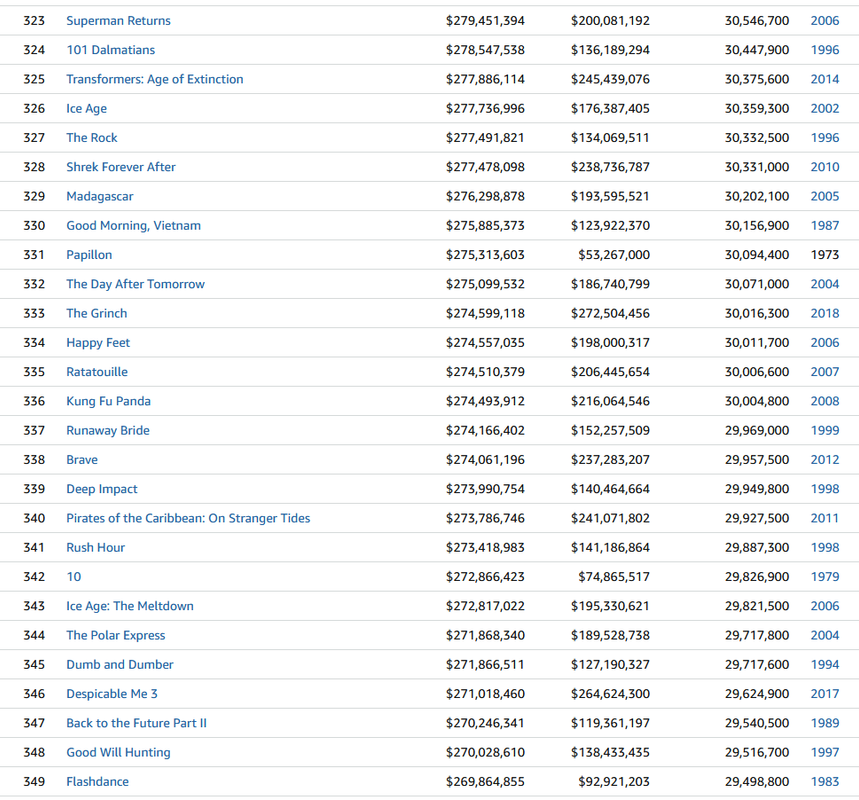859x800 pixels.
Task: Select Back to the Future Part II
Action: point(136,723)
